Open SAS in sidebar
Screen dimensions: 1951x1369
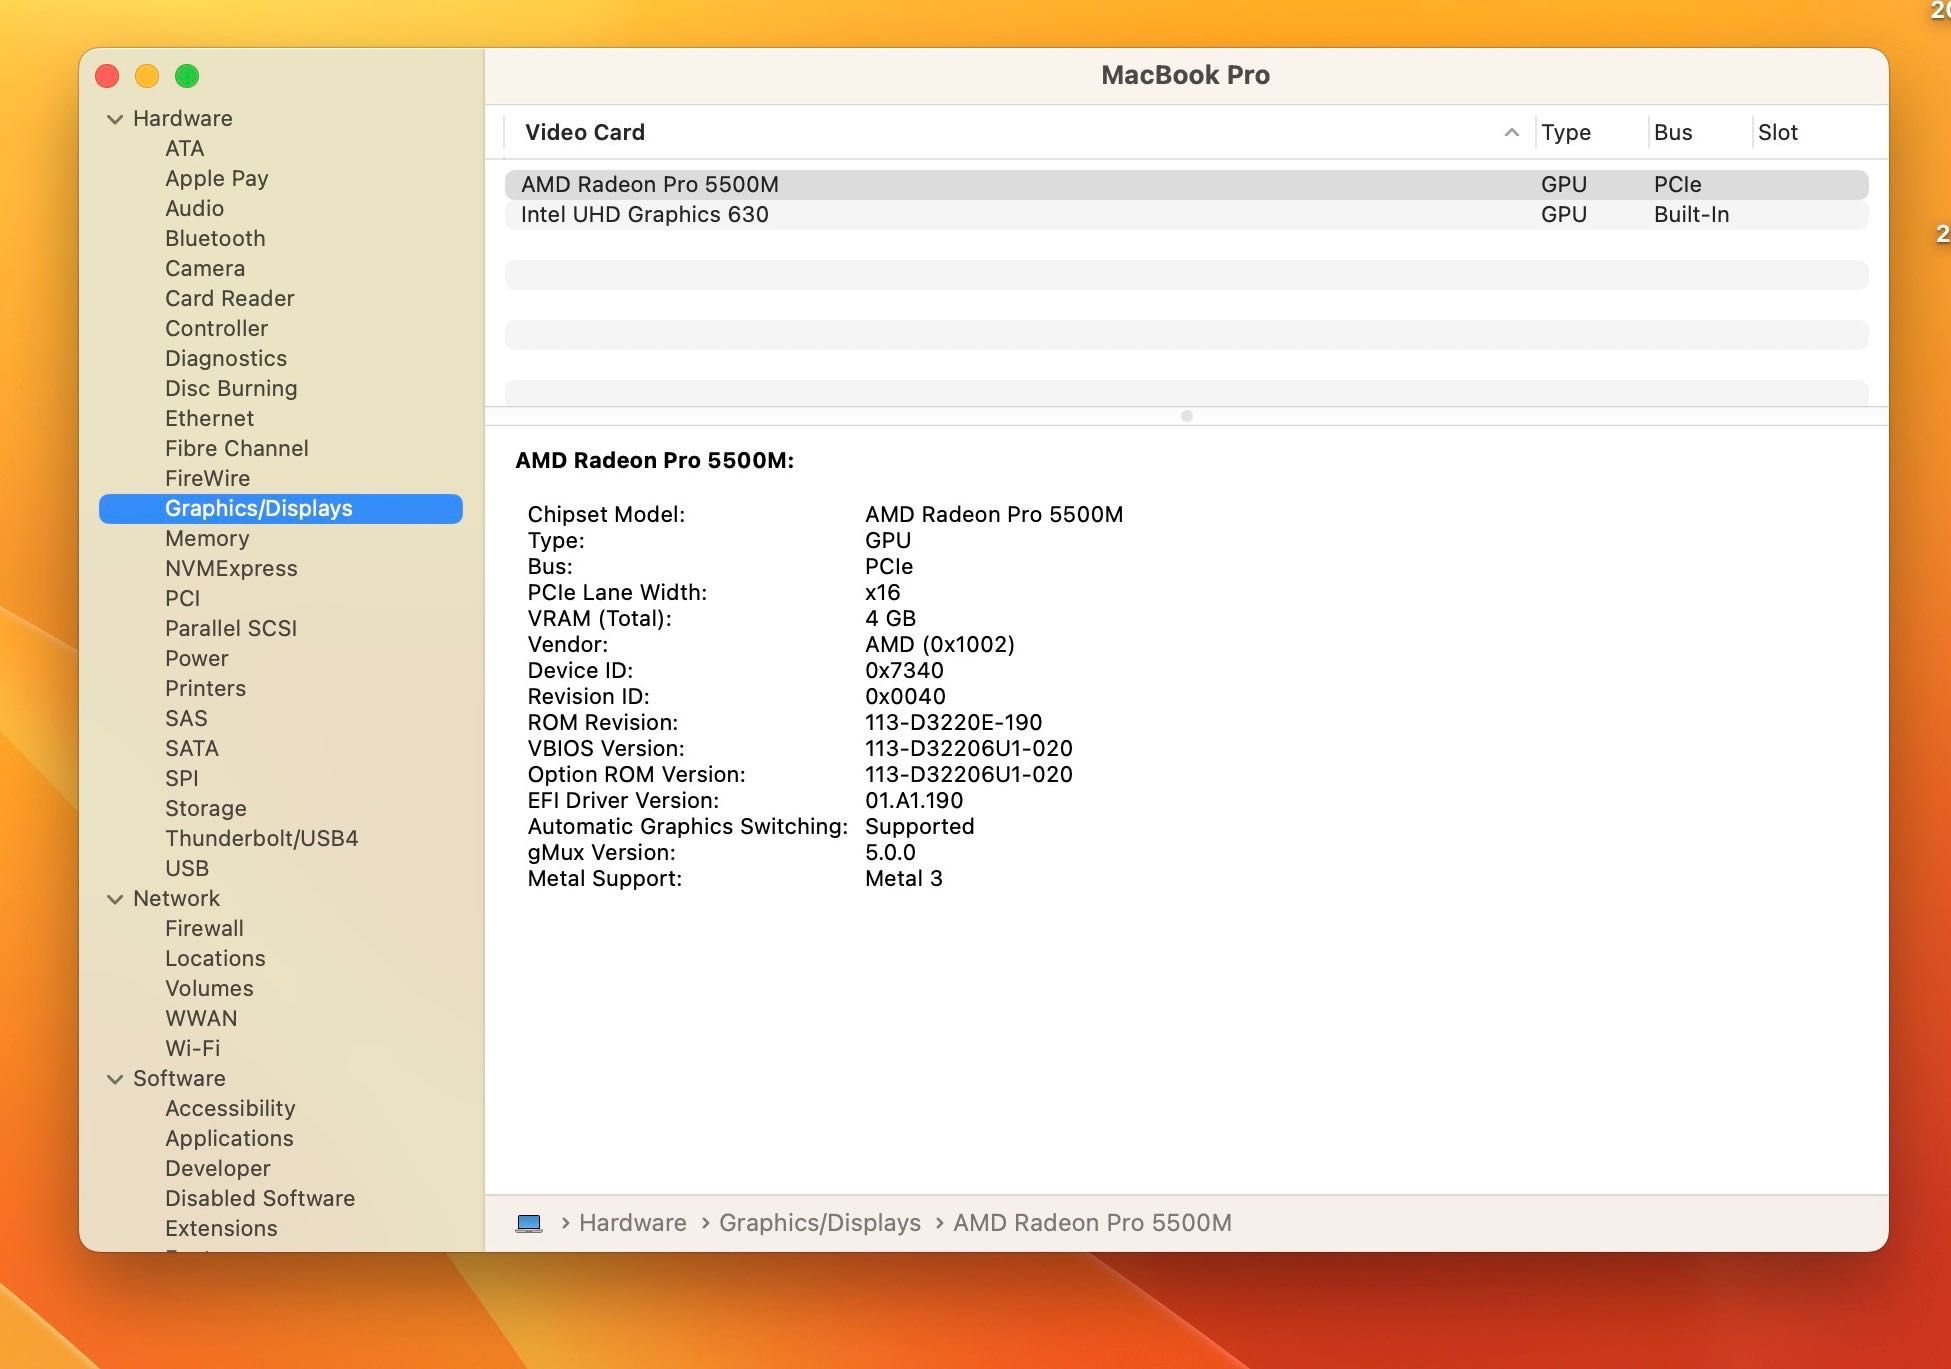(186, 718)
